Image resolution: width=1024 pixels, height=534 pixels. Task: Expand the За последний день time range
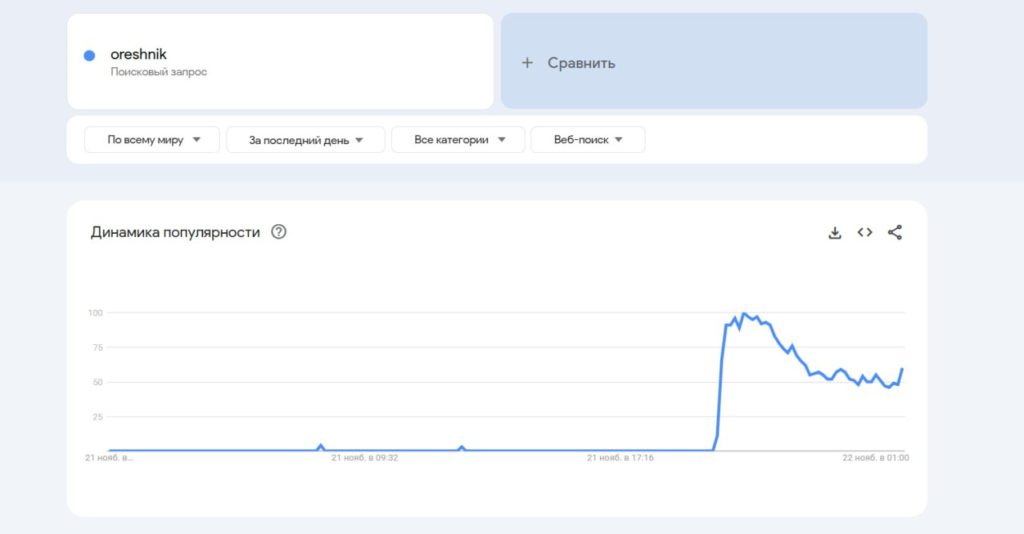305,140
